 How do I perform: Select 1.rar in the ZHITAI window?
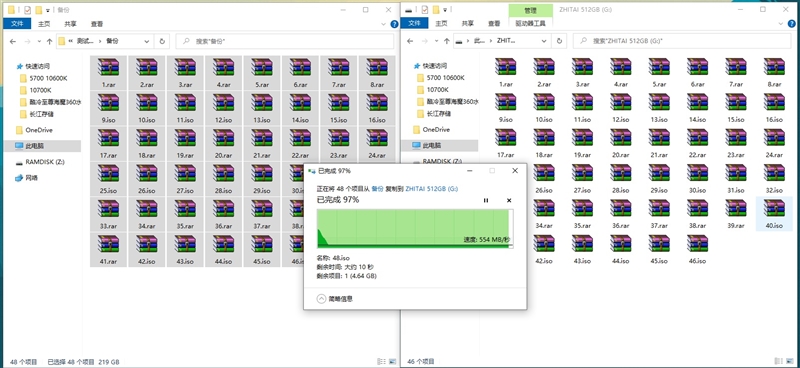(505, 72)
